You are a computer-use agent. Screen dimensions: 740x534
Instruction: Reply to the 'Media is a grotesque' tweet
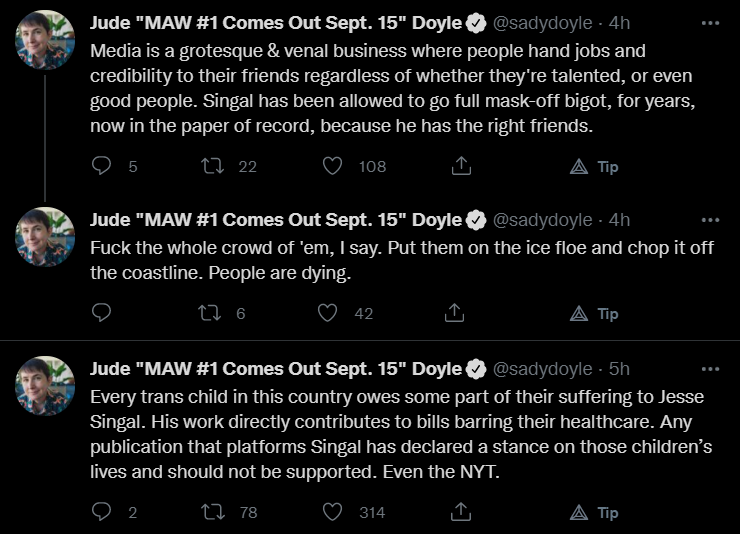tap(102, 166)
